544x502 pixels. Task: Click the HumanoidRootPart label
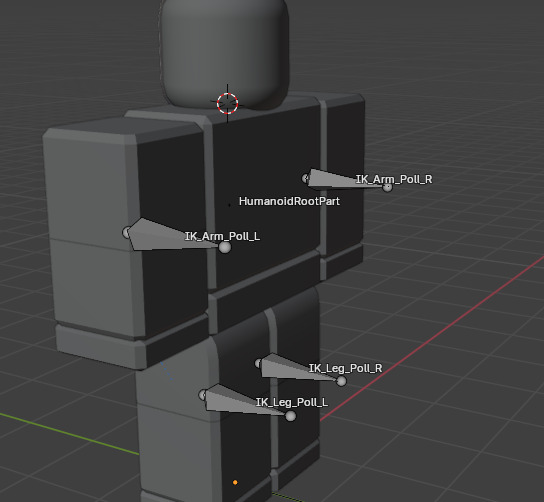tap(289, 201)
